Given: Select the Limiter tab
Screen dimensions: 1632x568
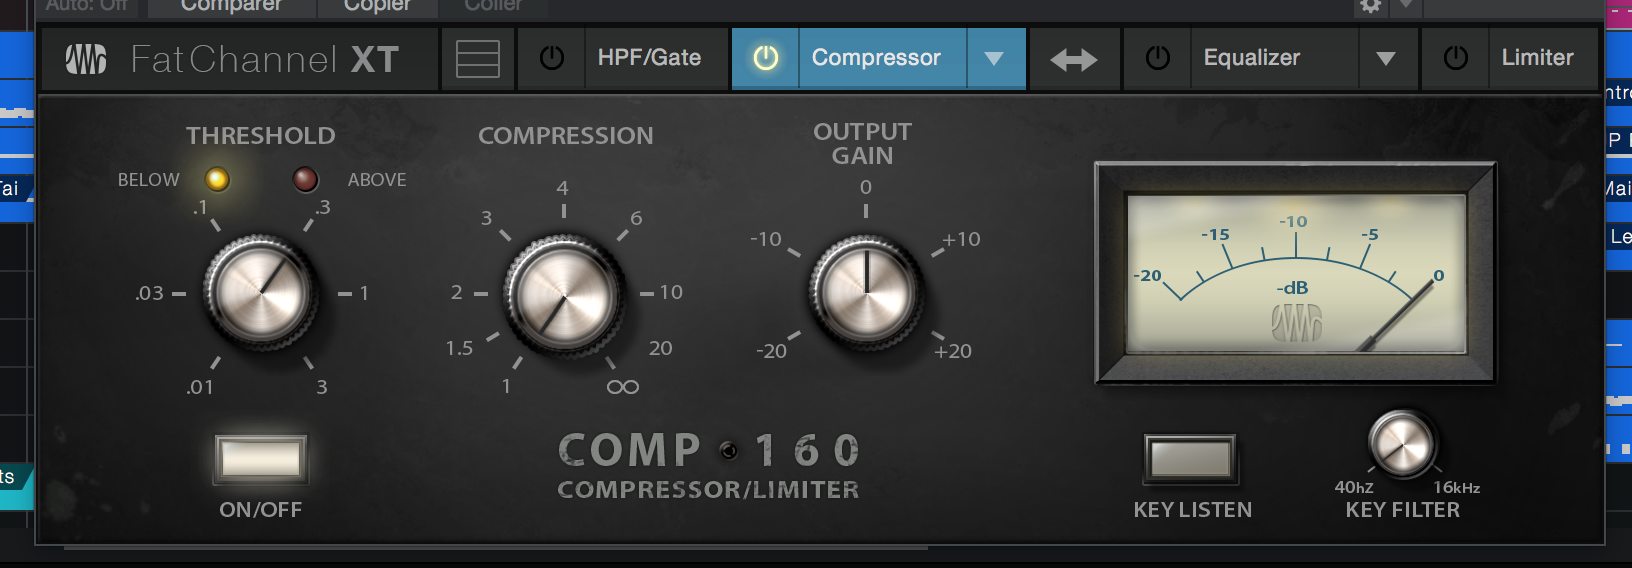Looking at the screenshot, I should click(x=1538, y=58).
